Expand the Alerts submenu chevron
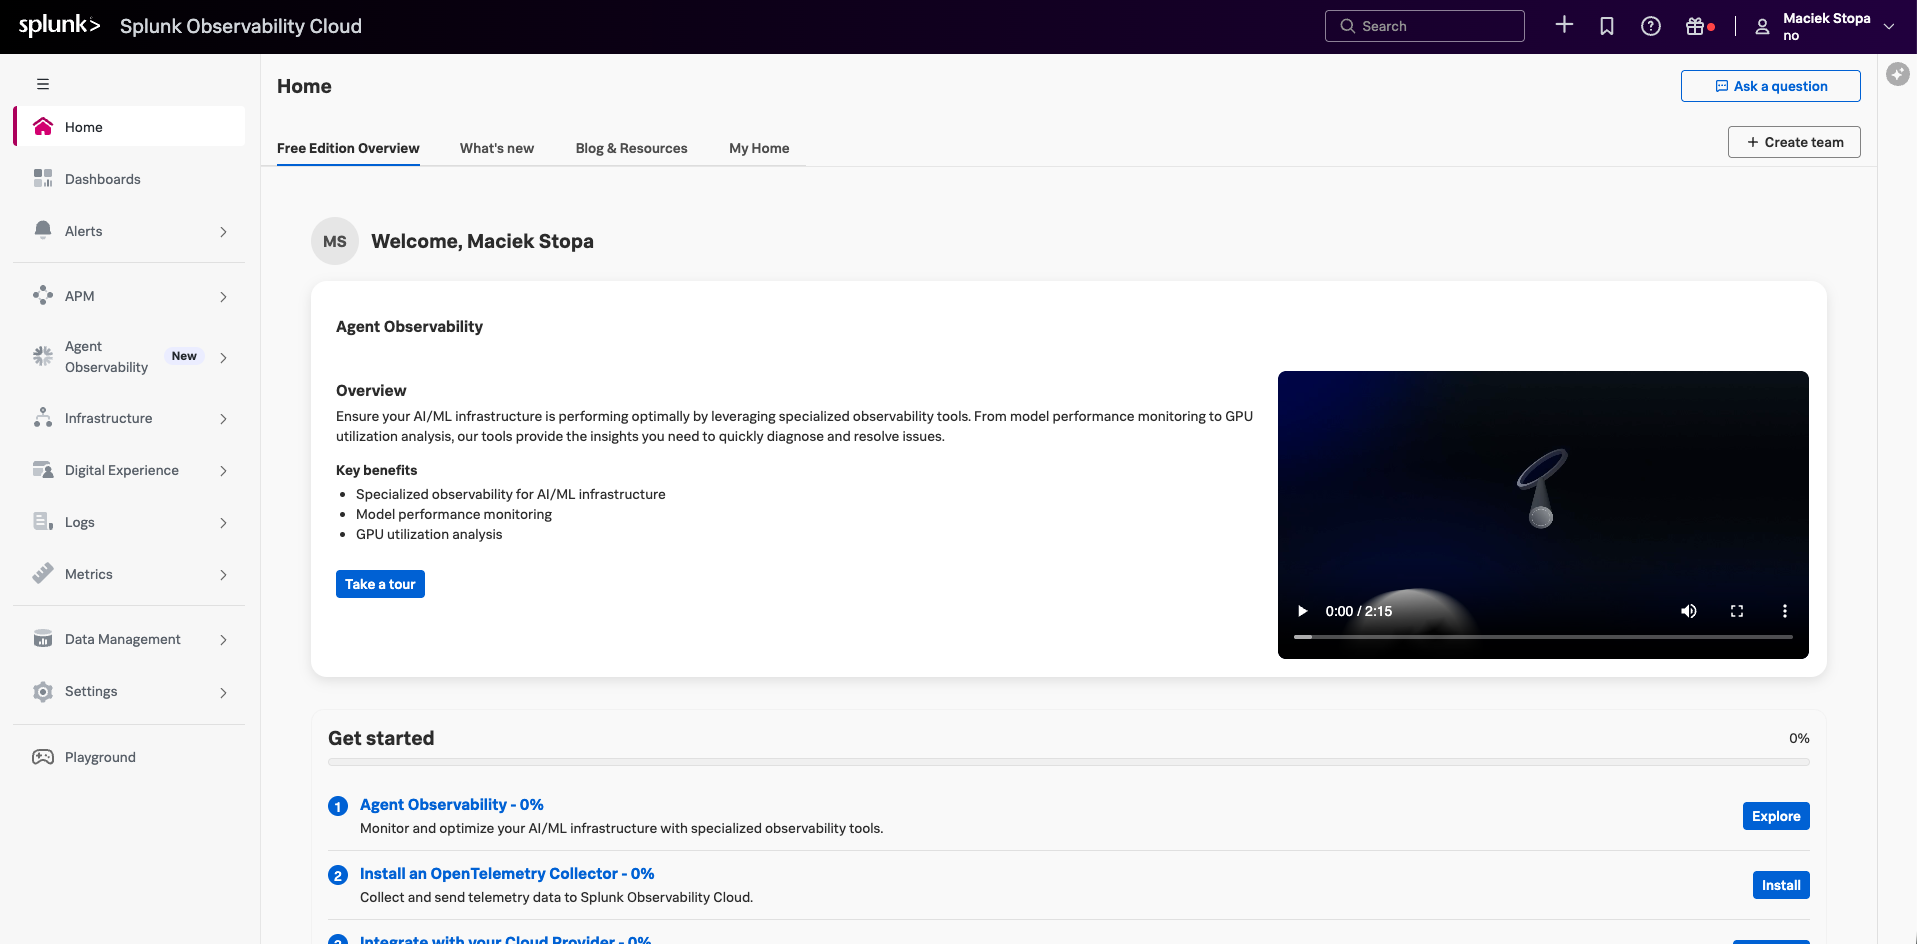The width and height of the screenshot is (1917, 944). coord(223,232)
